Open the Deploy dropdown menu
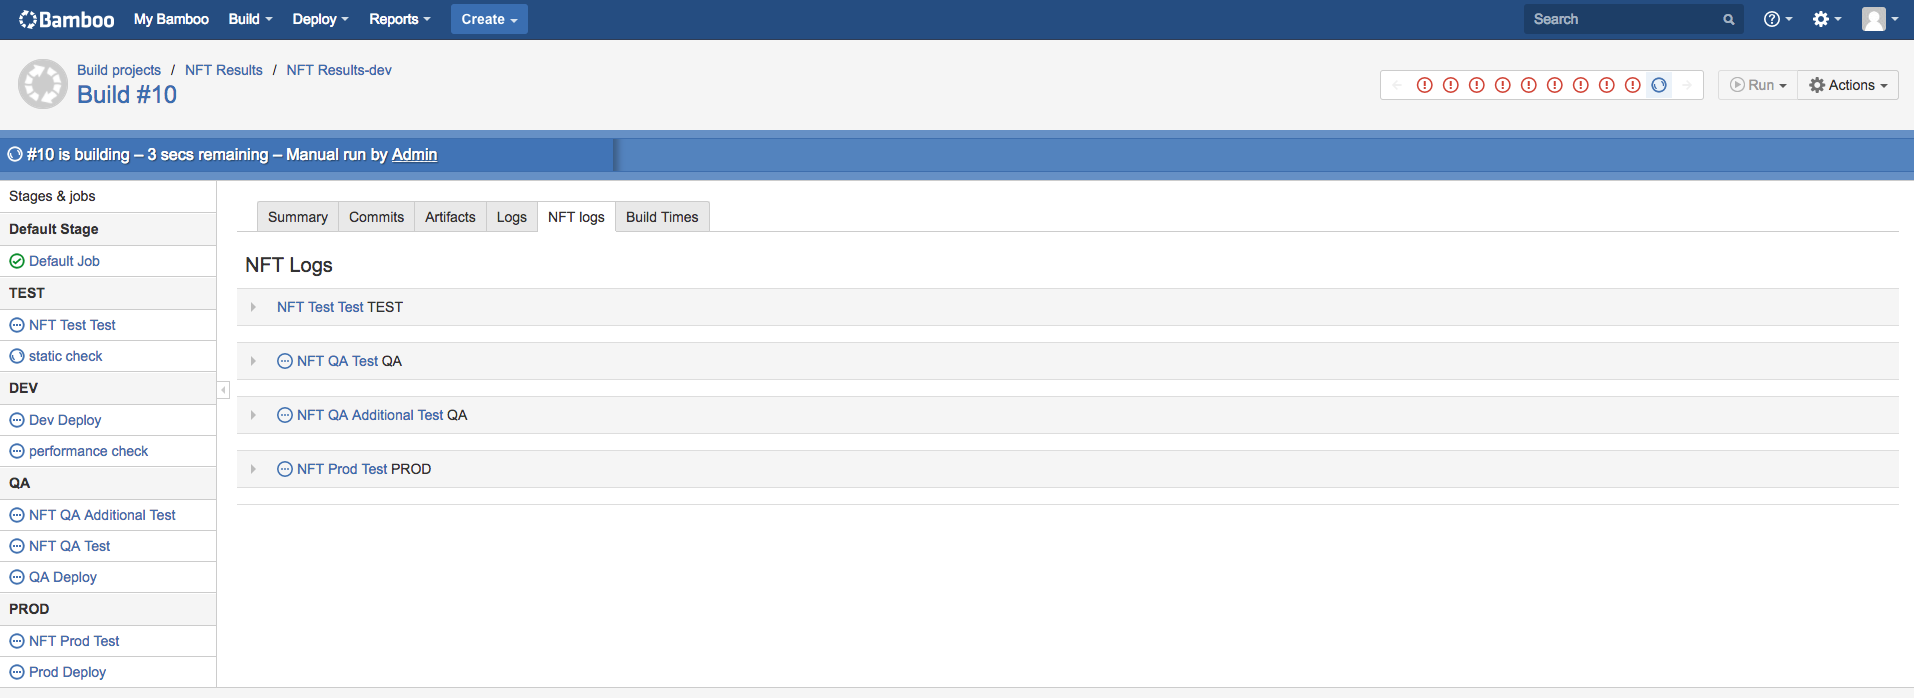The height and width of the screenshot is (698, 1914). [x=320, y=19]
